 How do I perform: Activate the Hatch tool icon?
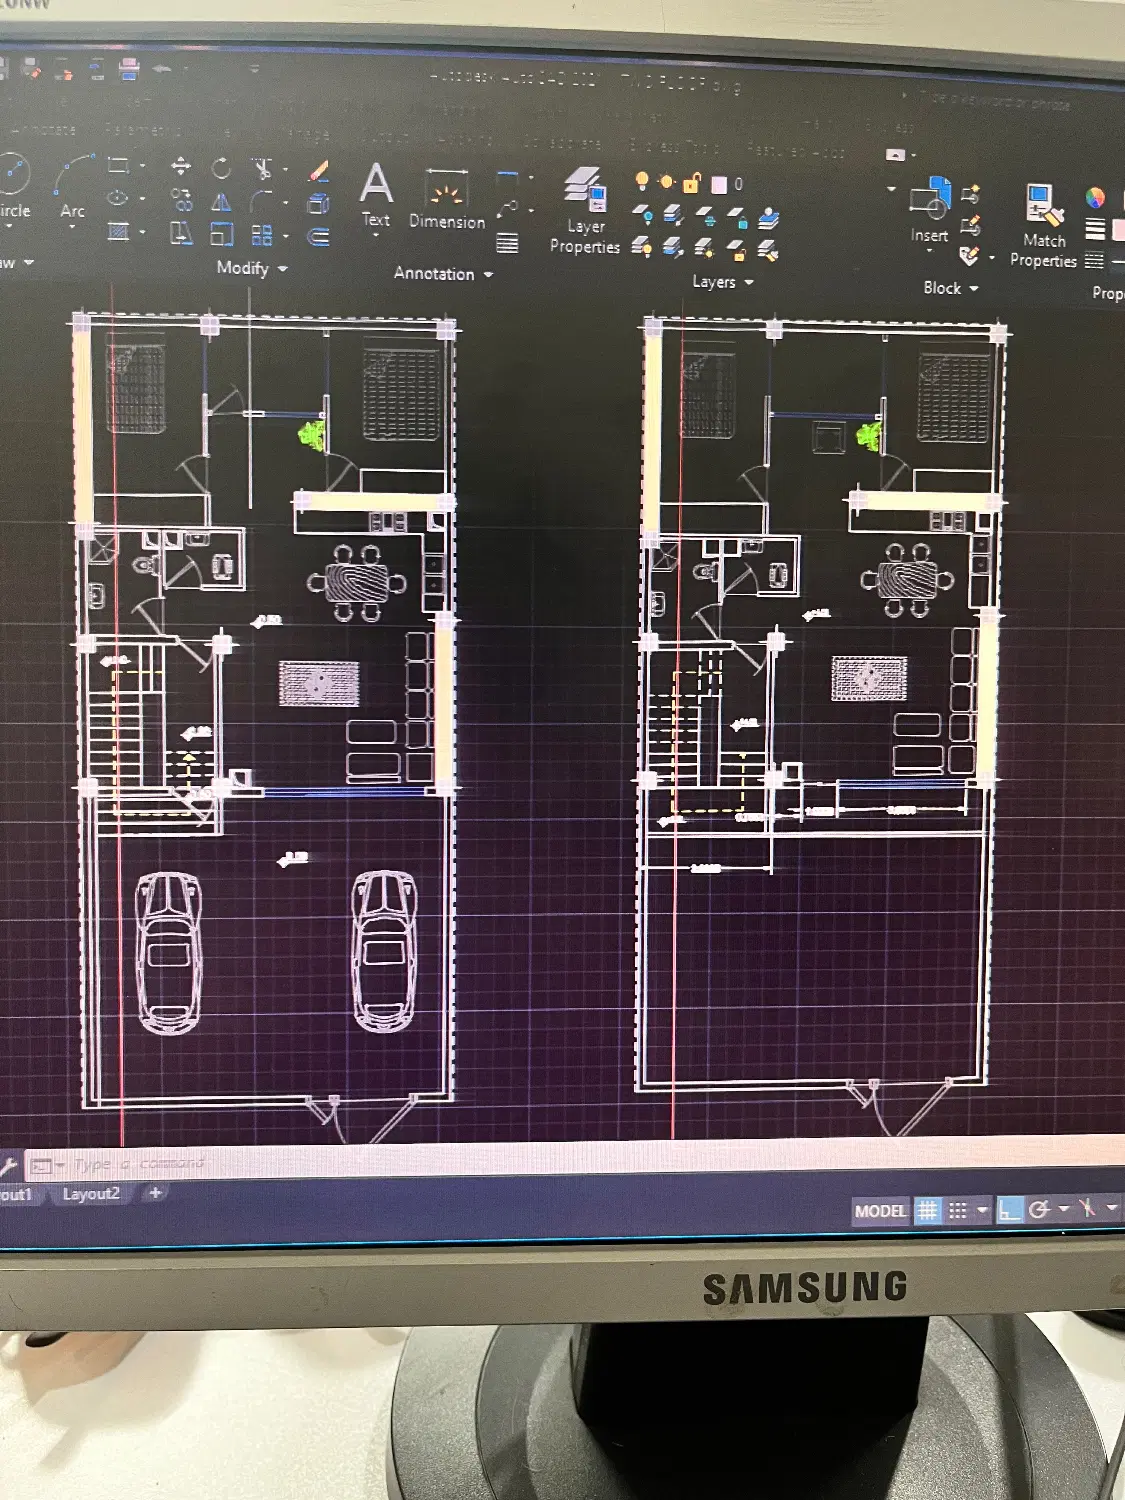(118, 232)
